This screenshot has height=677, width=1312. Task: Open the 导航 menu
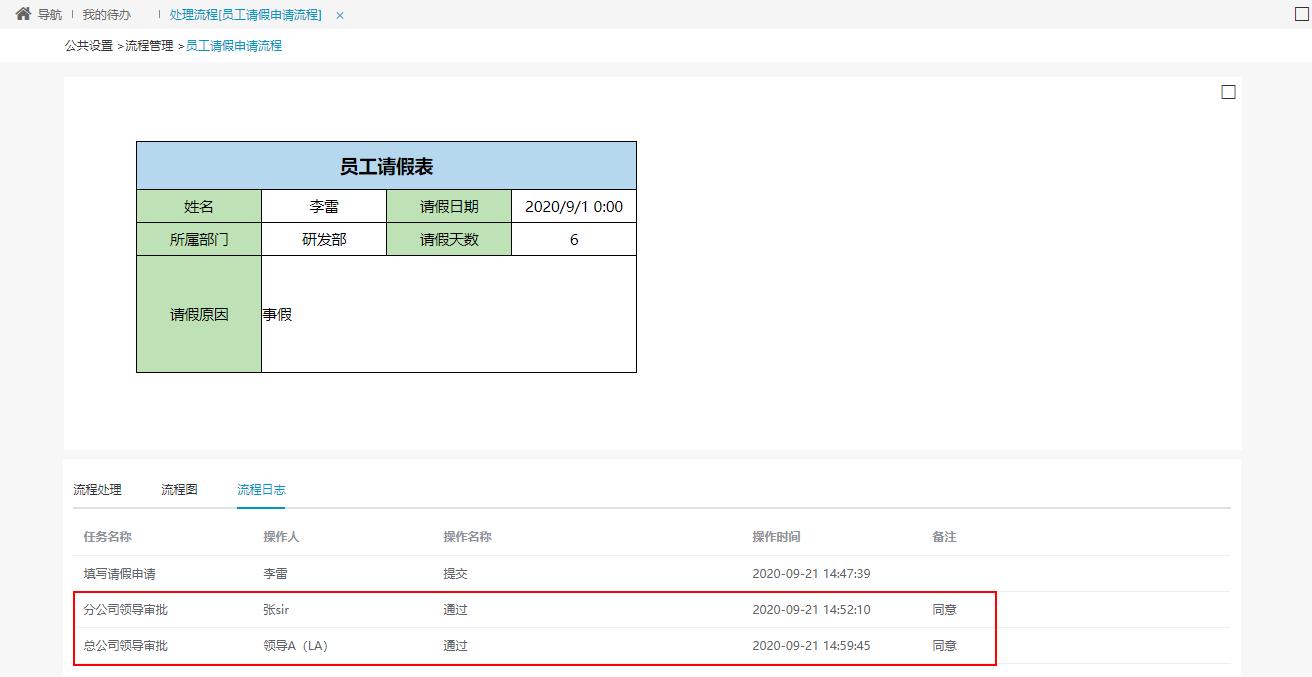click(x=48, y=14)
